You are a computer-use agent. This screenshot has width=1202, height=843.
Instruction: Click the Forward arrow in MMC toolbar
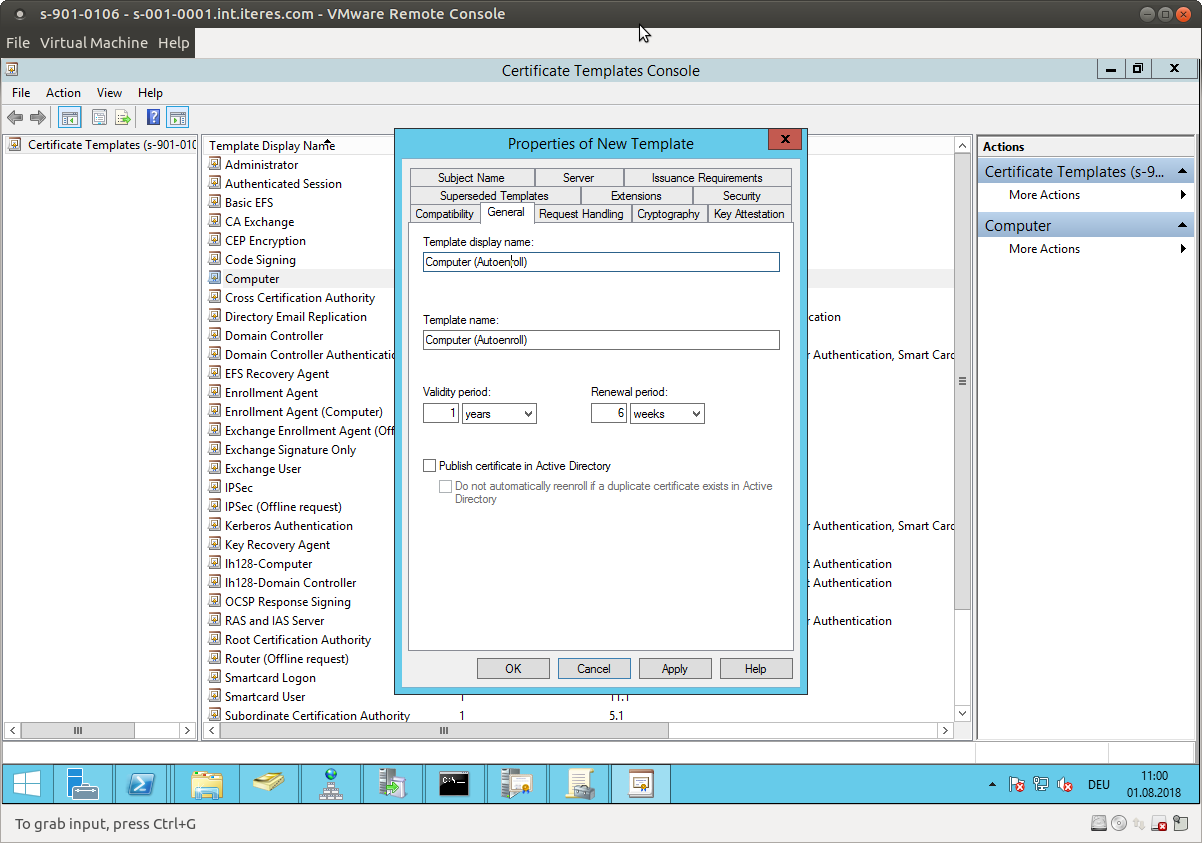click(x=38, y=117)
